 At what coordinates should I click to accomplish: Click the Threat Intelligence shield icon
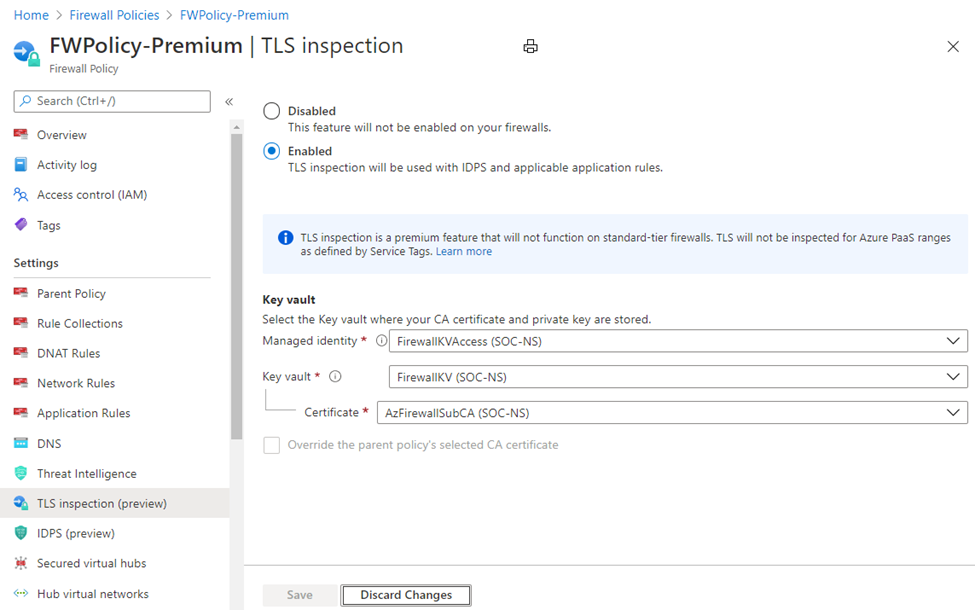pyautogui.click(x=20, y=473)
